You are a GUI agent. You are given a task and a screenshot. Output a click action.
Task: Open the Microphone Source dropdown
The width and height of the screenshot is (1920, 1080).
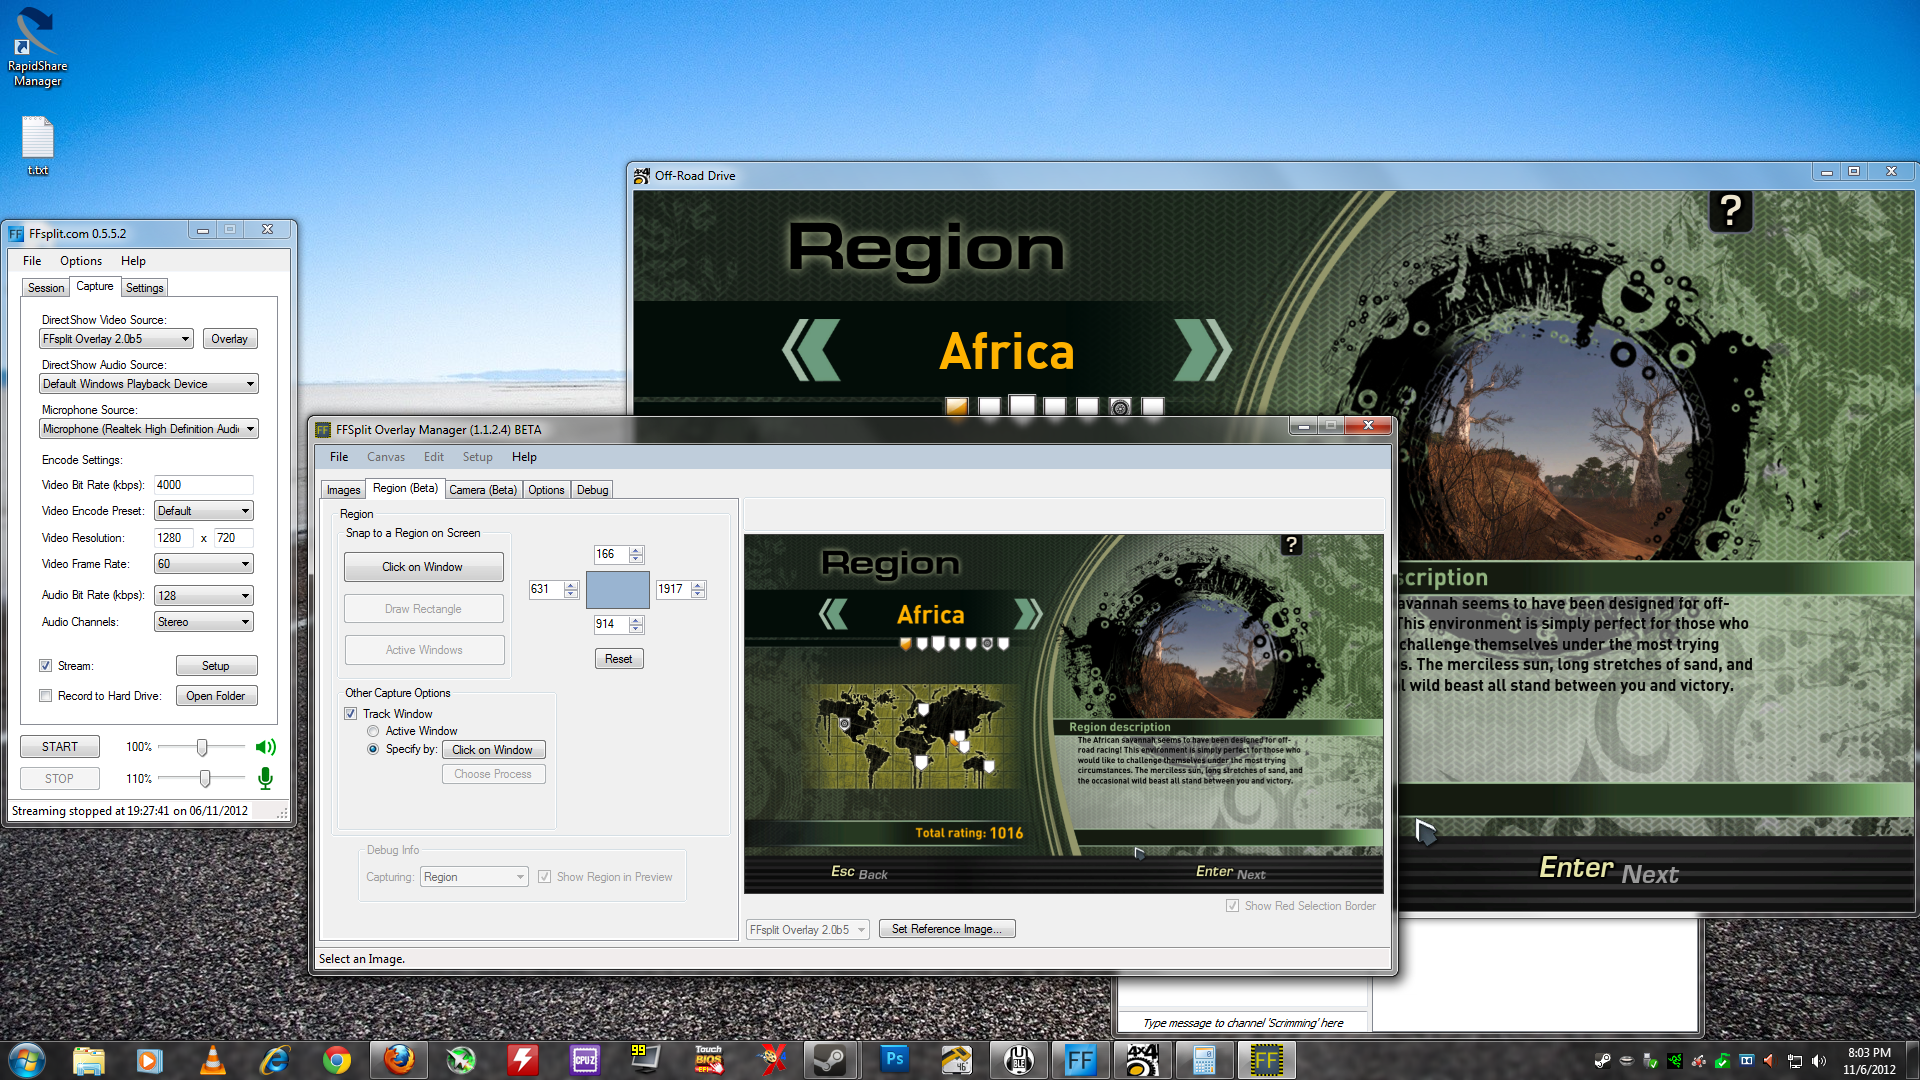coord(149,429)
